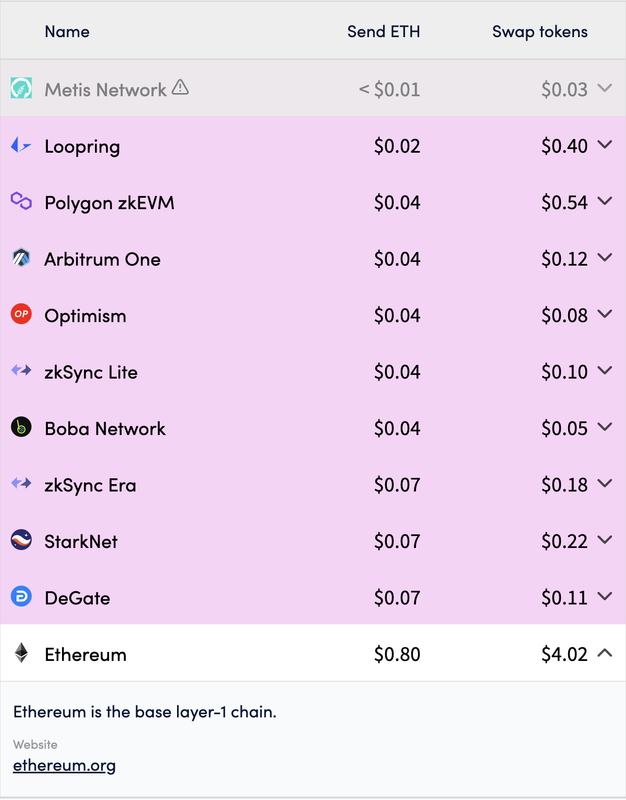Click the warning triangle beside Metis Network

pos(180,87)
